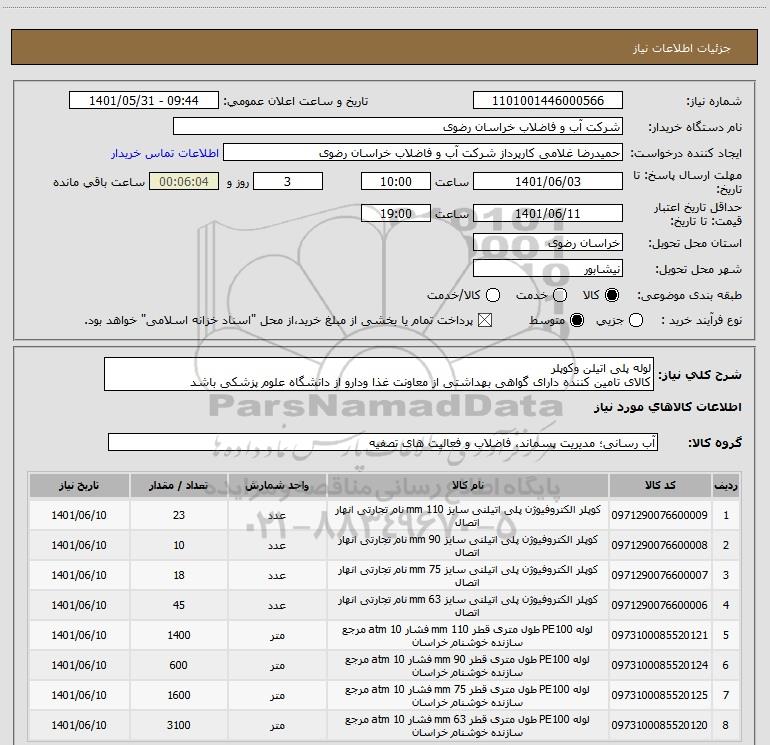Click quantity 3100 in row 8
The width and height of the screenshot is (770, 745).
(x=179, y=725)
